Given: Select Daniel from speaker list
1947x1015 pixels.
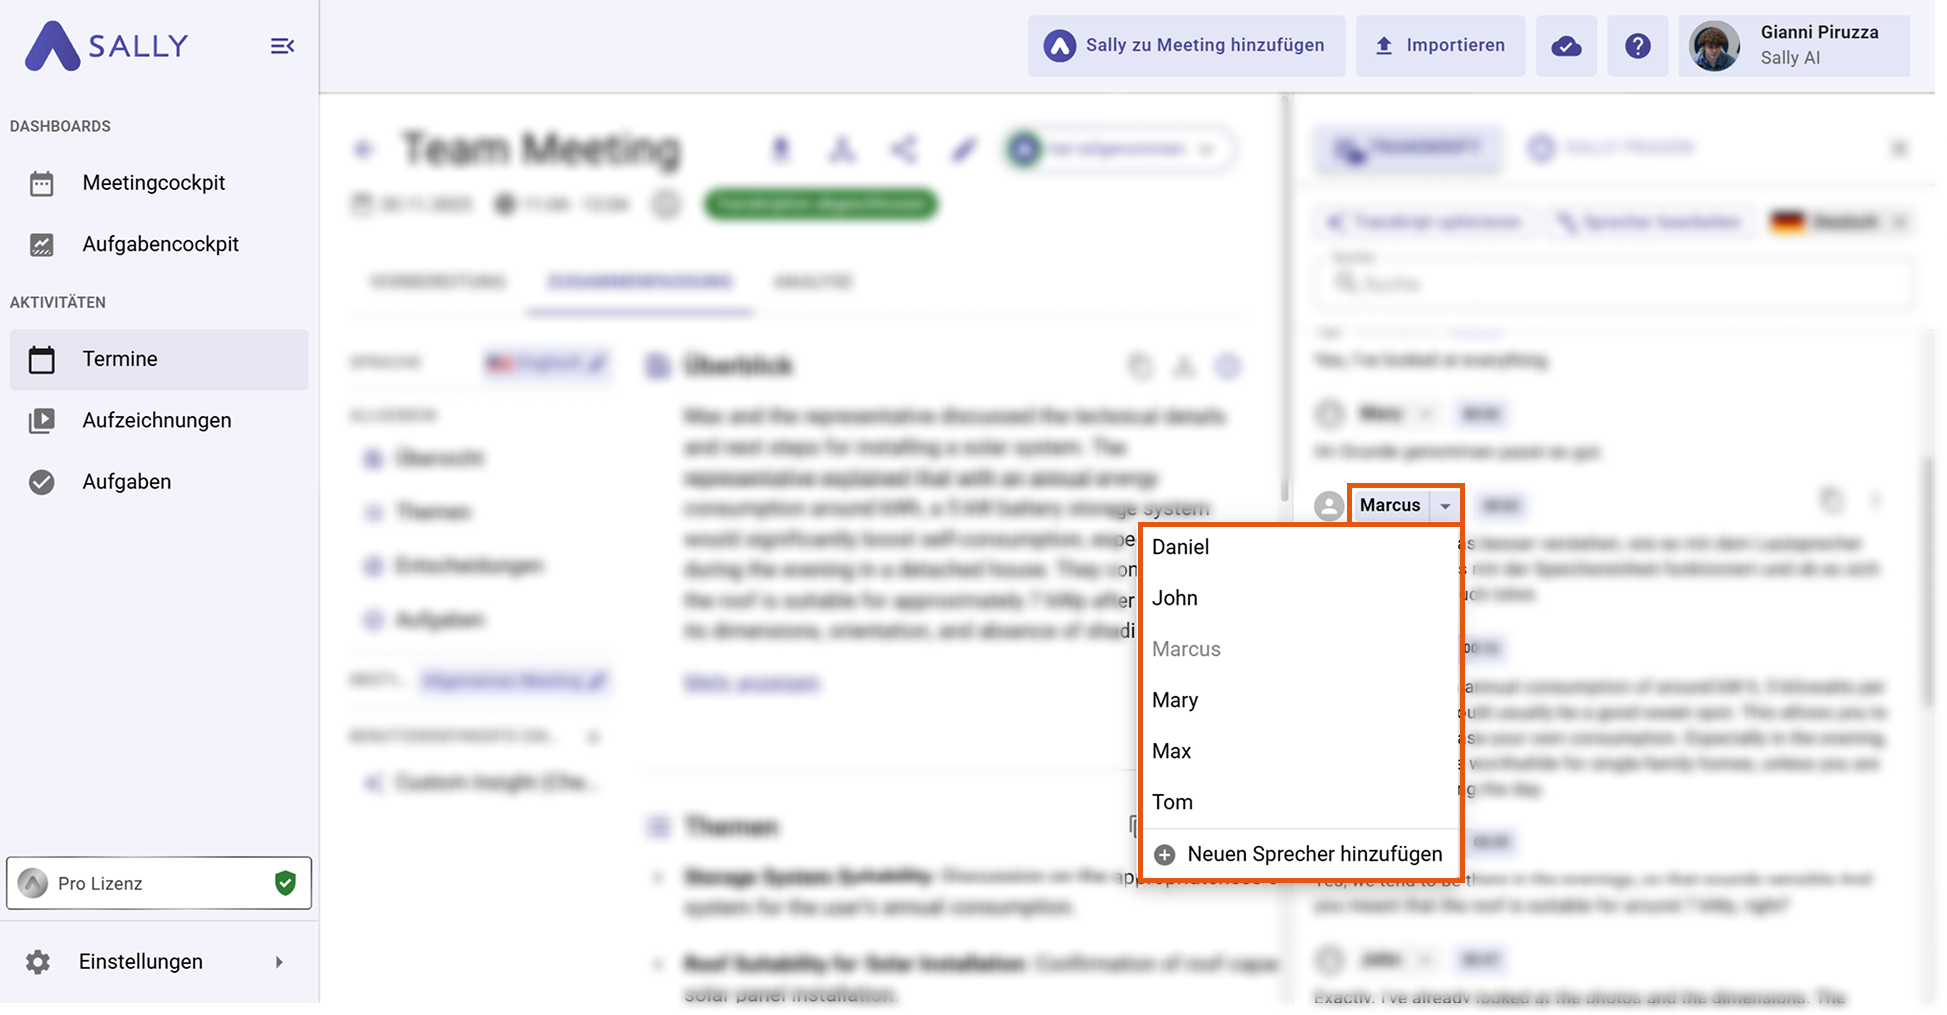Looking at the screenshot, I should click(1180, 547).
